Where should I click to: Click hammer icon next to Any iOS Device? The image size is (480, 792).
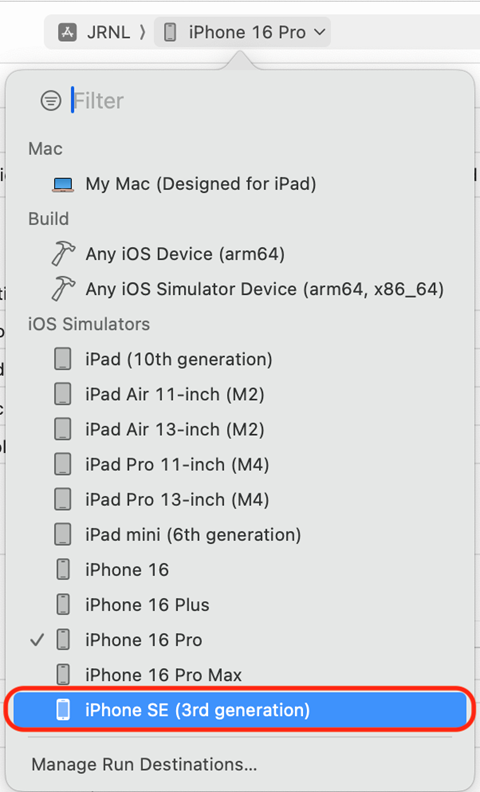coord(63,254)
